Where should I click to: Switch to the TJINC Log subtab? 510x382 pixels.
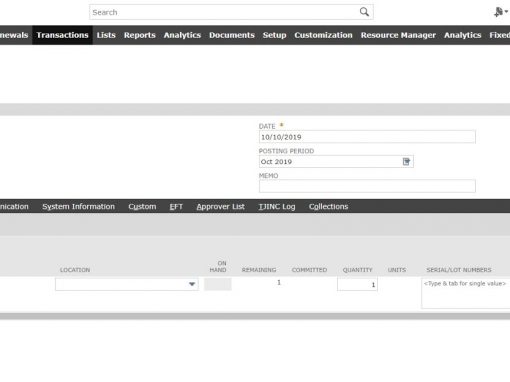(277, 207)
